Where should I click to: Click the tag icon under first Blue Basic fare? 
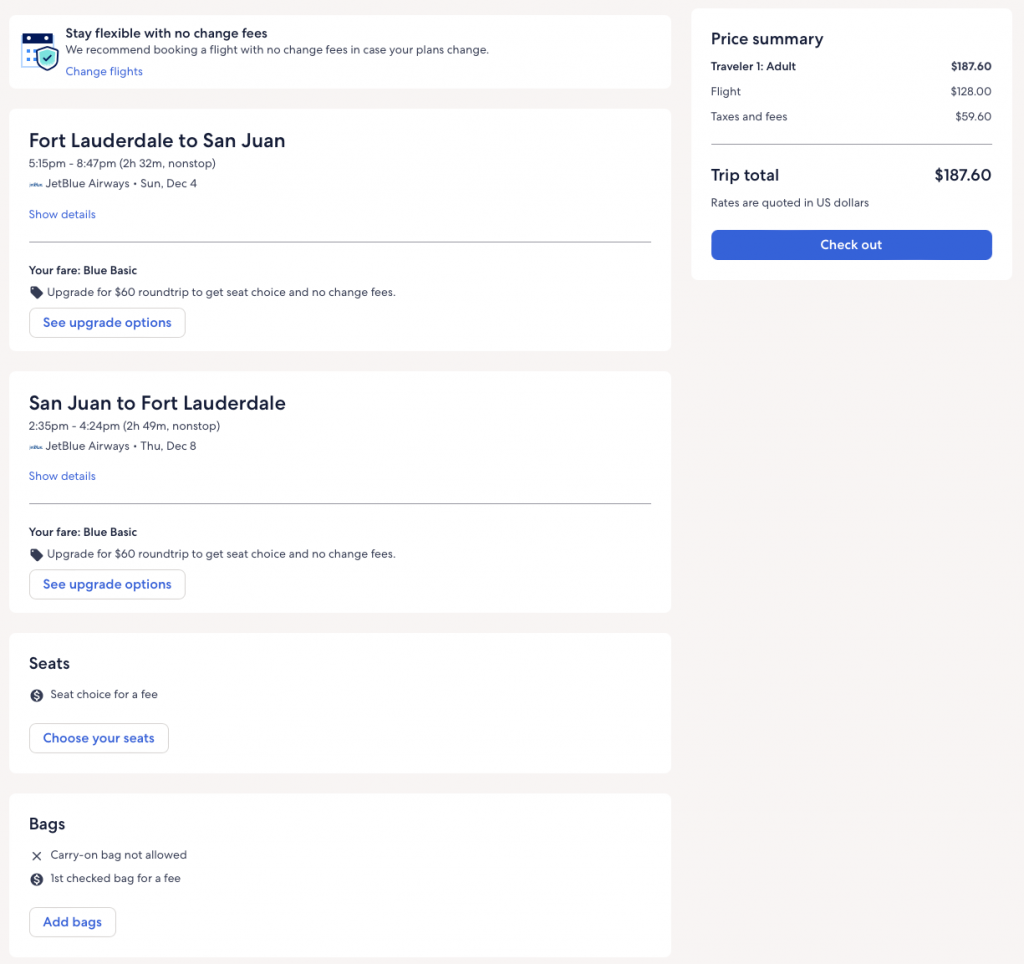click(x=37, y=293)
